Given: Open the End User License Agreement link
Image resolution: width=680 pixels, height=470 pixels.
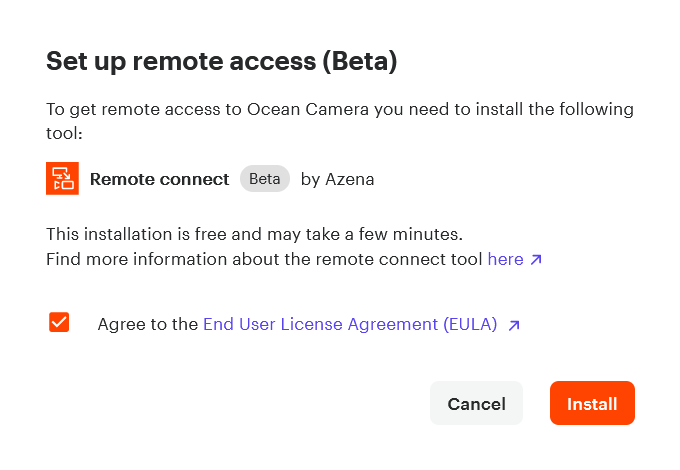Looking at the screenshot, I should 350,324.
